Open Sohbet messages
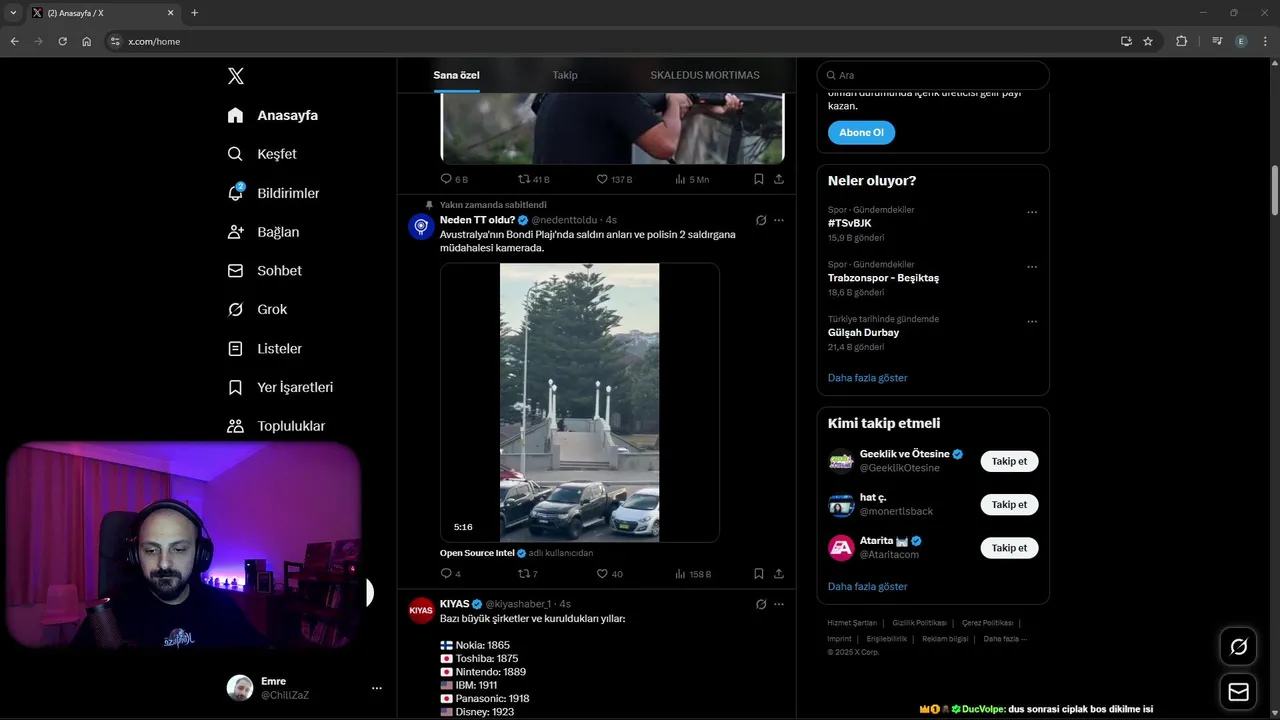The image size is (1280, 720). point(264,271)
